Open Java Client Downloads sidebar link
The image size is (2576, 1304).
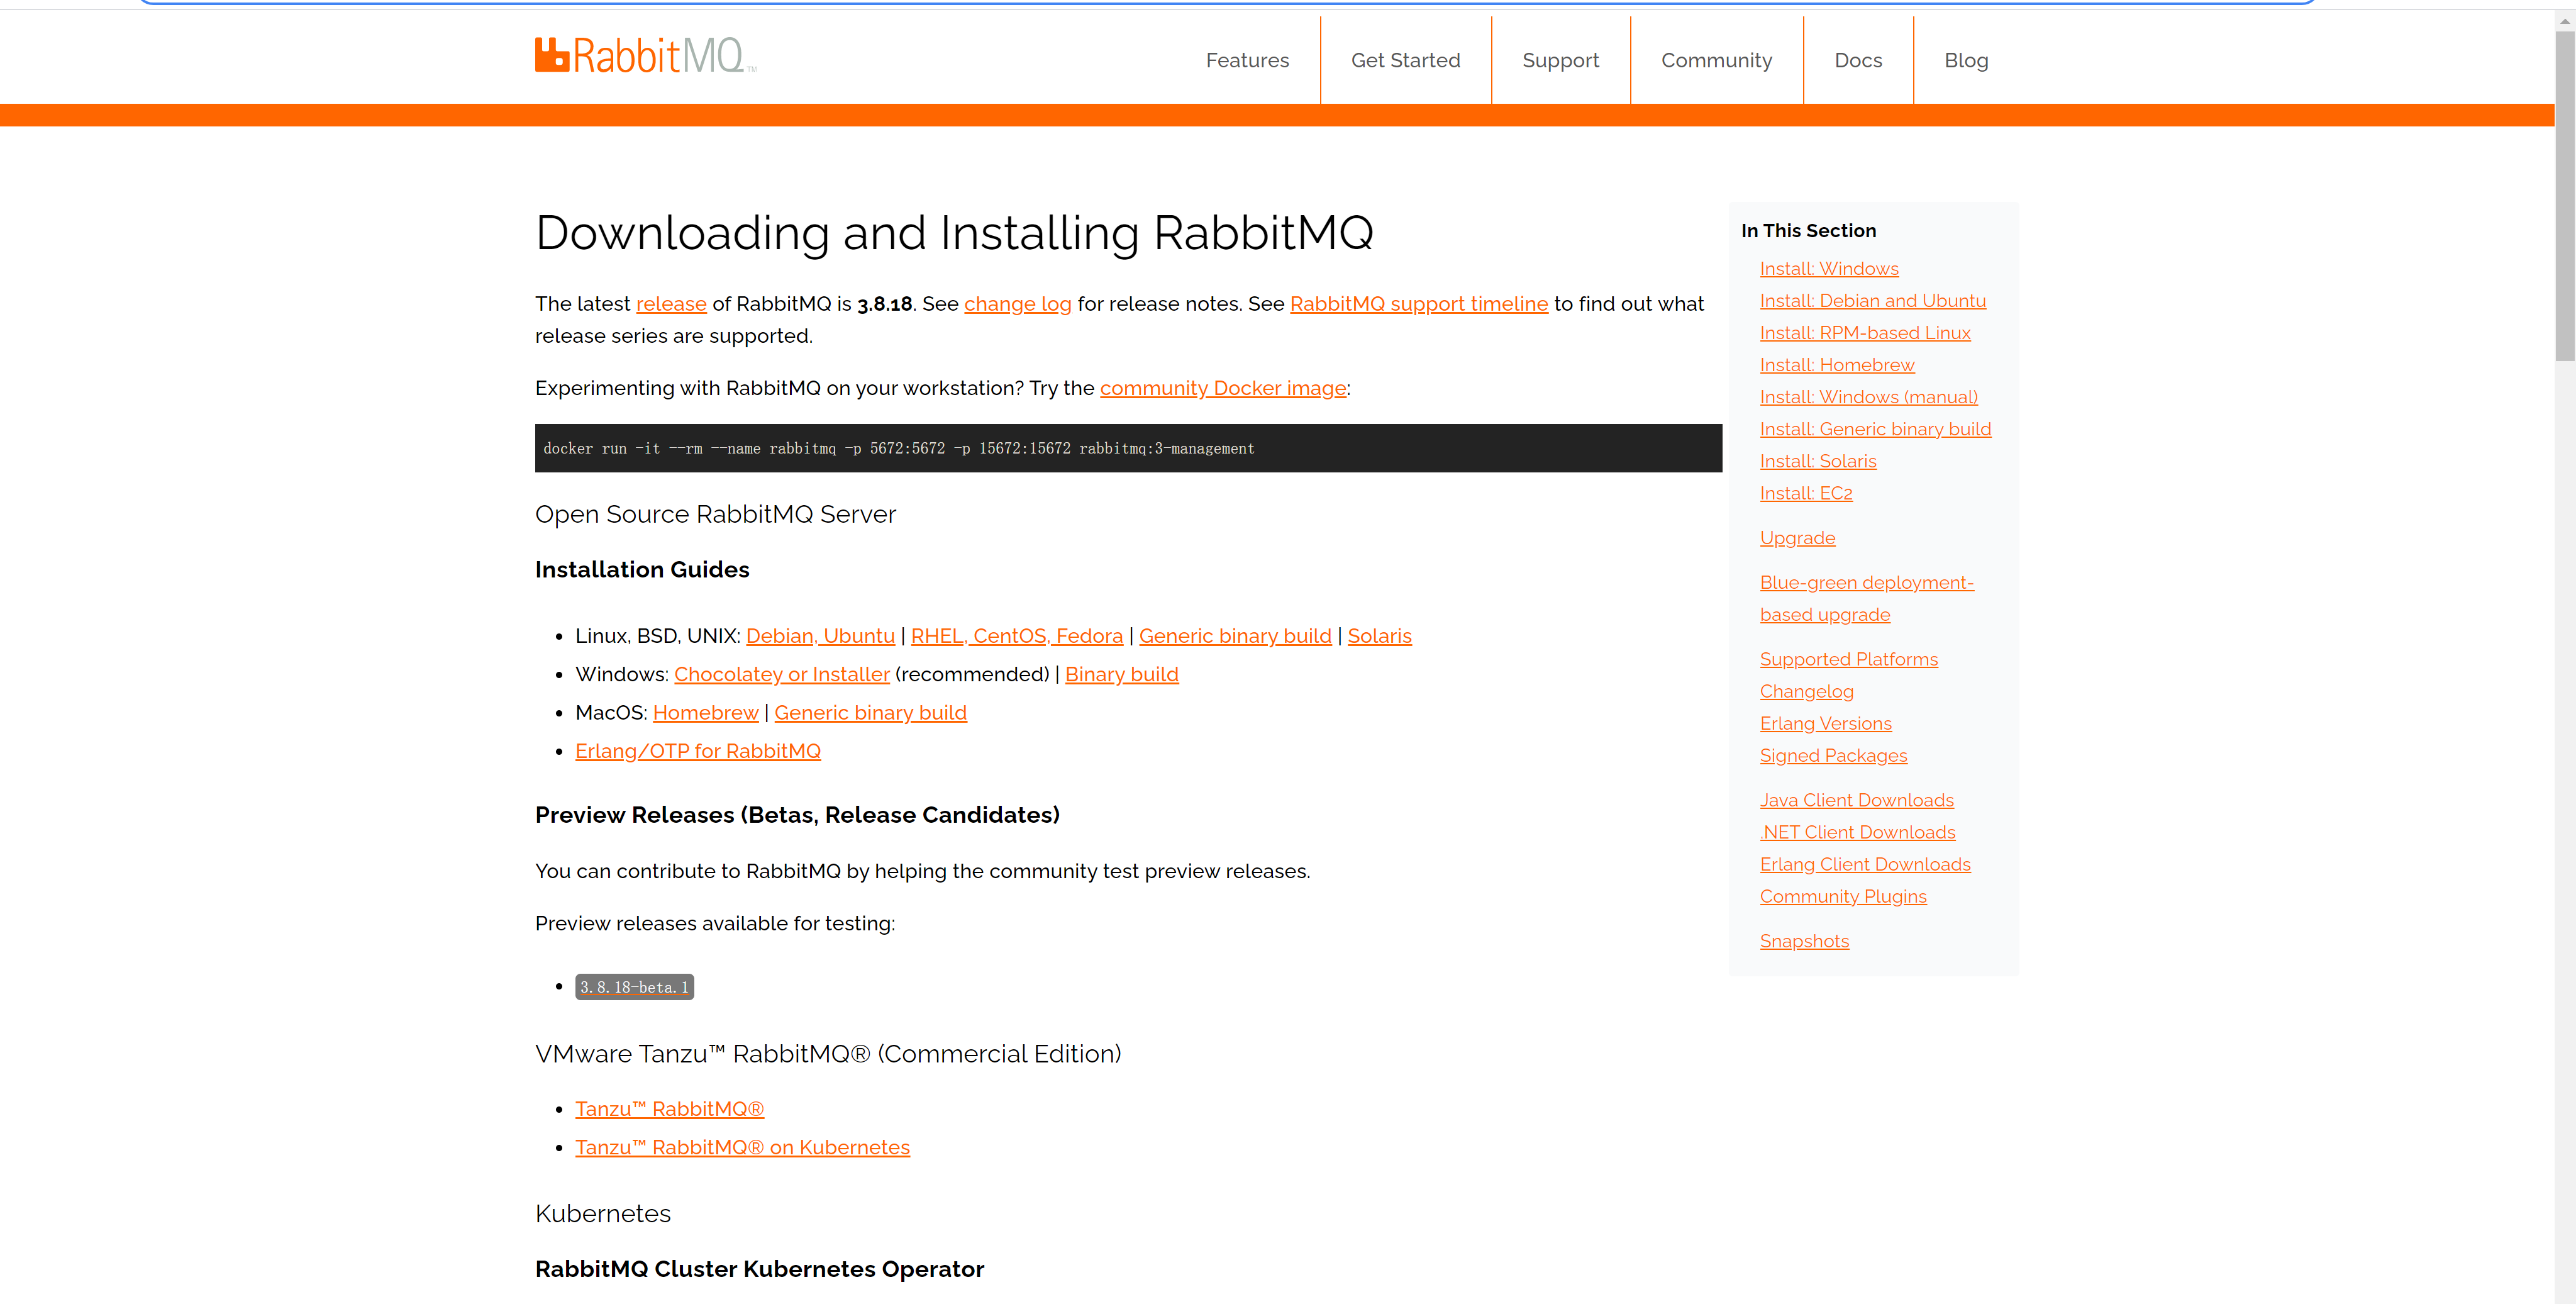[x=1856, y=800]
